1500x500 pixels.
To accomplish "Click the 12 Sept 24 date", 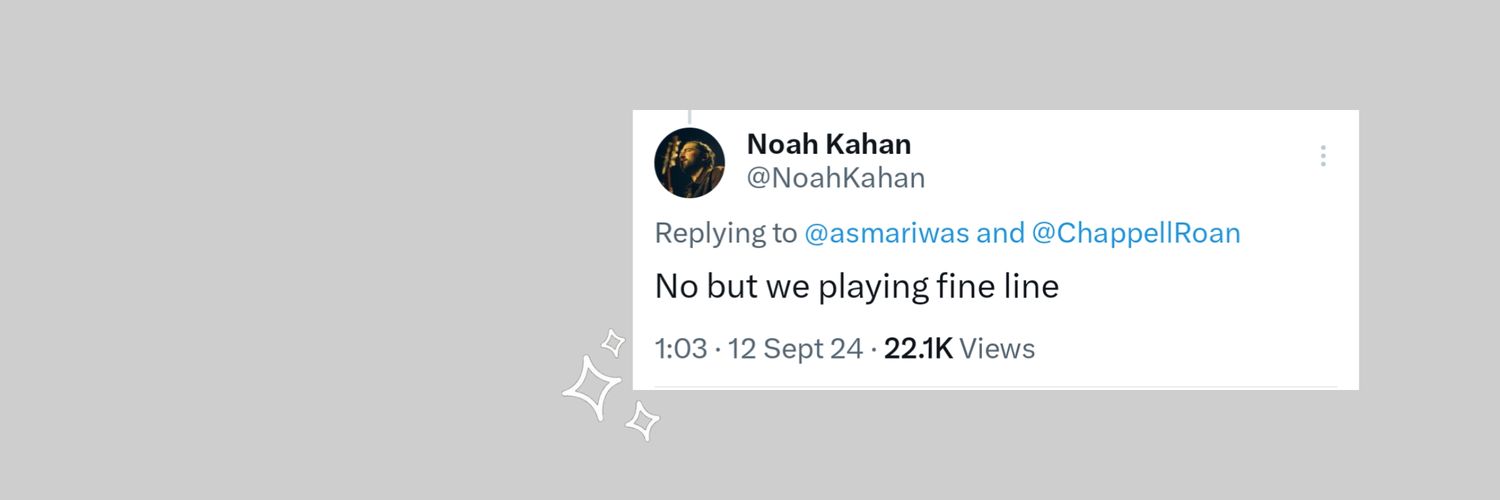I will (795, 349).
